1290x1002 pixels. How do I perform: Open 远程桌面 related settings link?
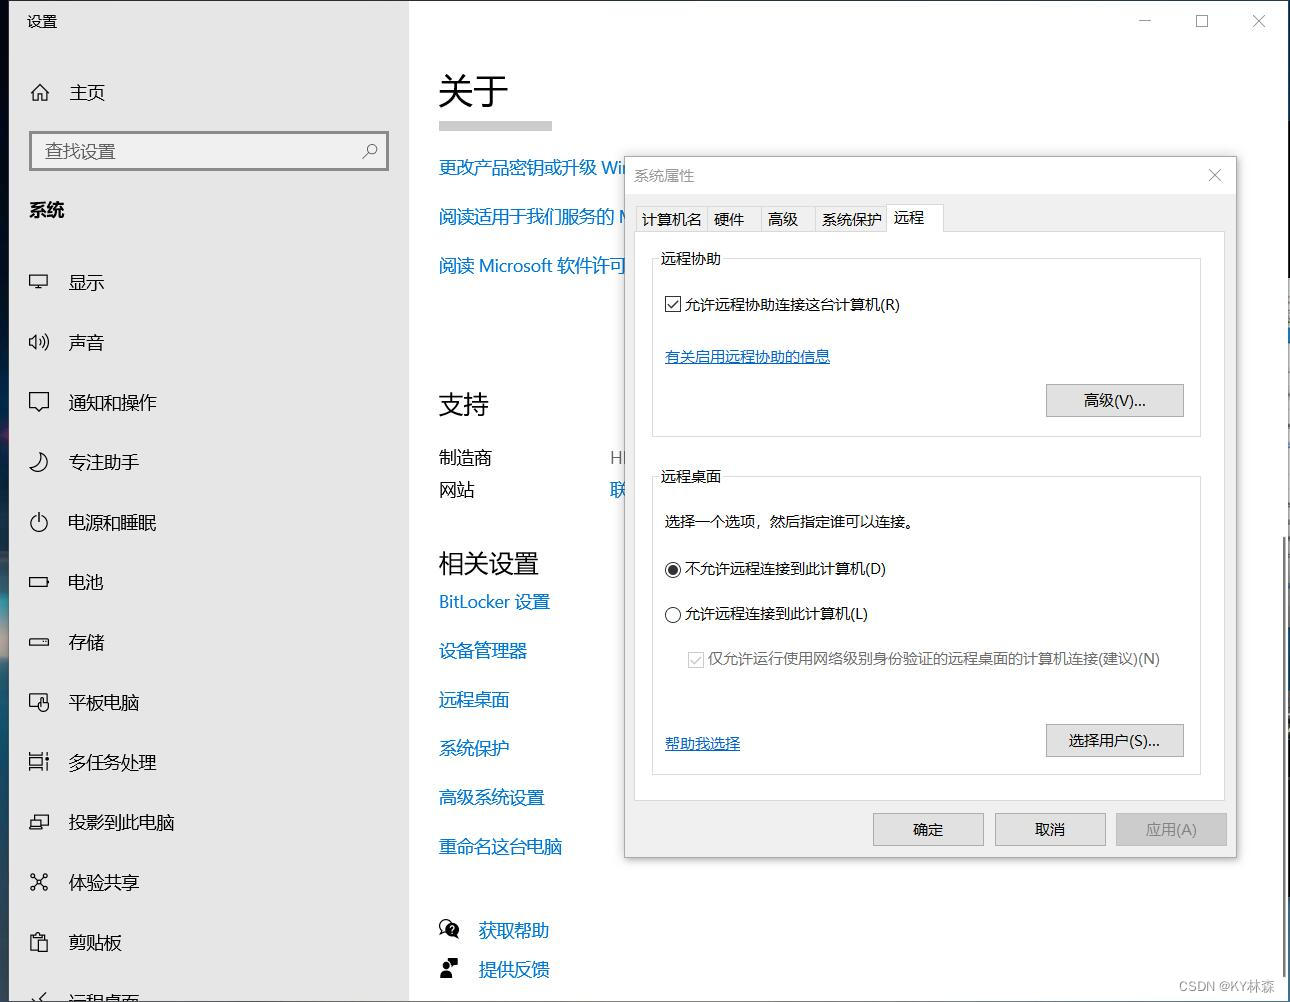(x=474, y=699)
